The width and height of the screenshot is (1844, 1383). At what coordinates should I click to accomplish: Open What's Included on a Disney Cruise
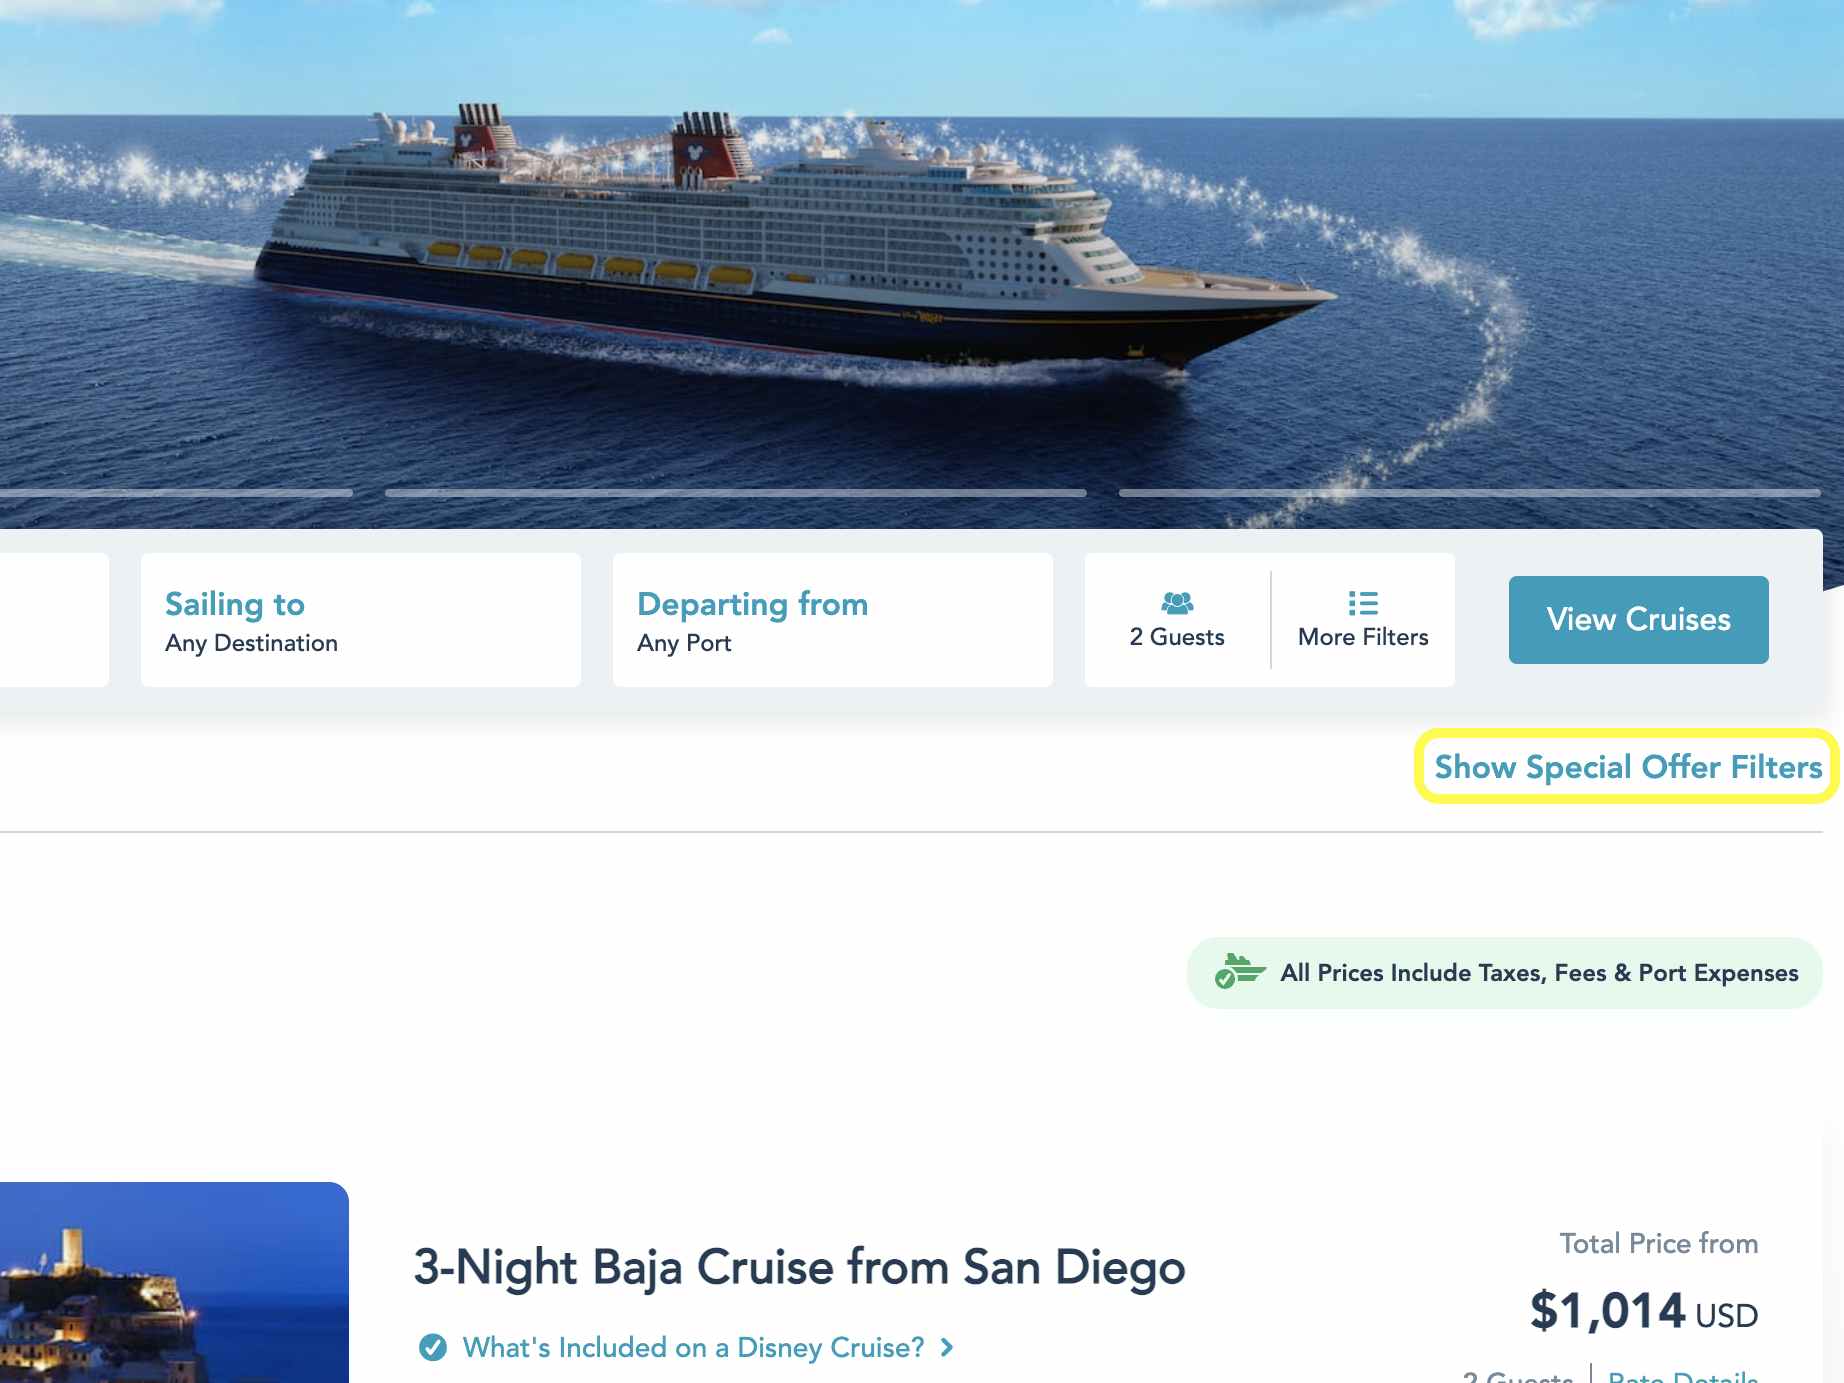coord(692,1347)
